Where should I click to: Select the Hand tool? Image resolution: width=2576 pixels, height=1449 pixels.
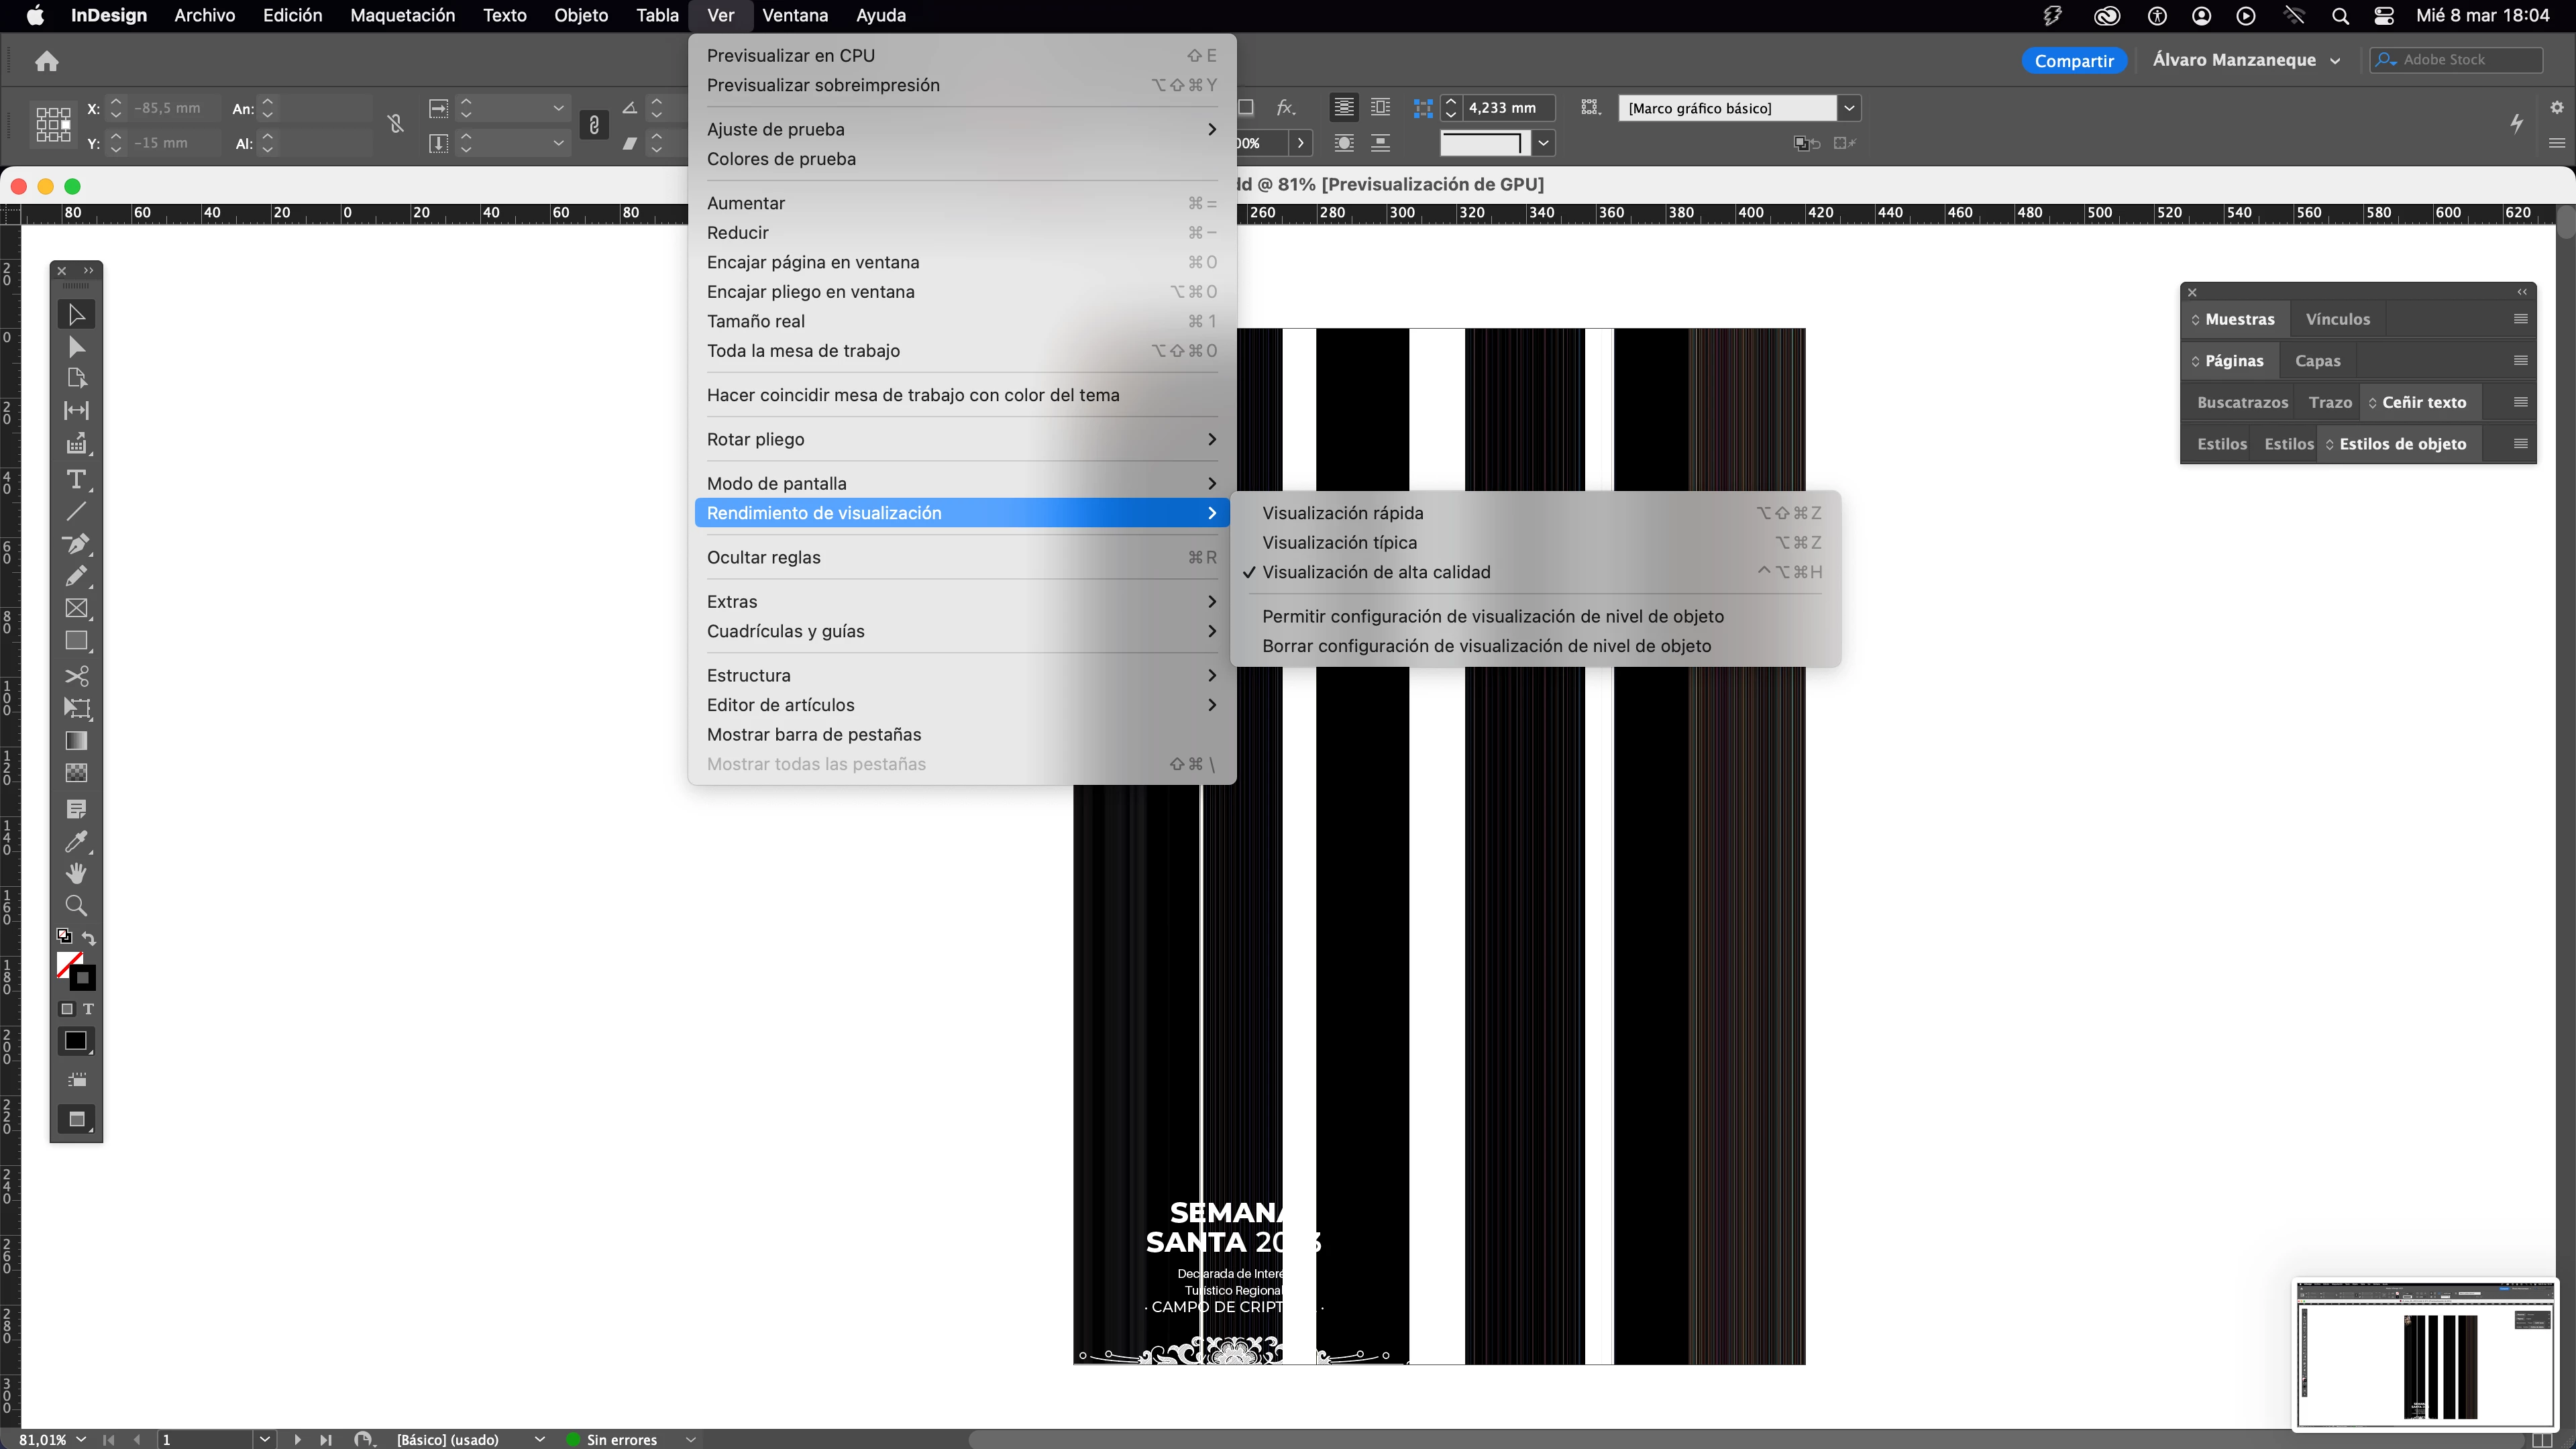(76, 873)
